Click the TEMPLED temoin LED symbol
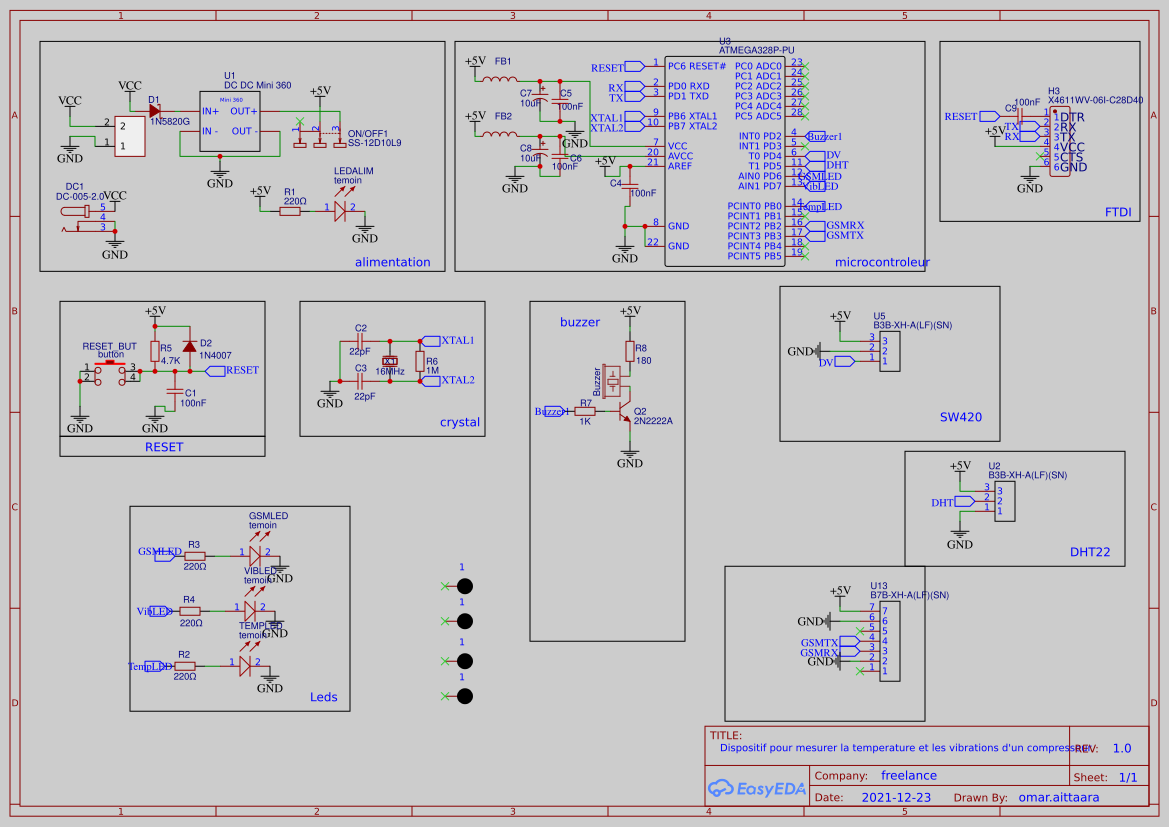This screenshot has width=1169, height=827. (x=245, y=665)
